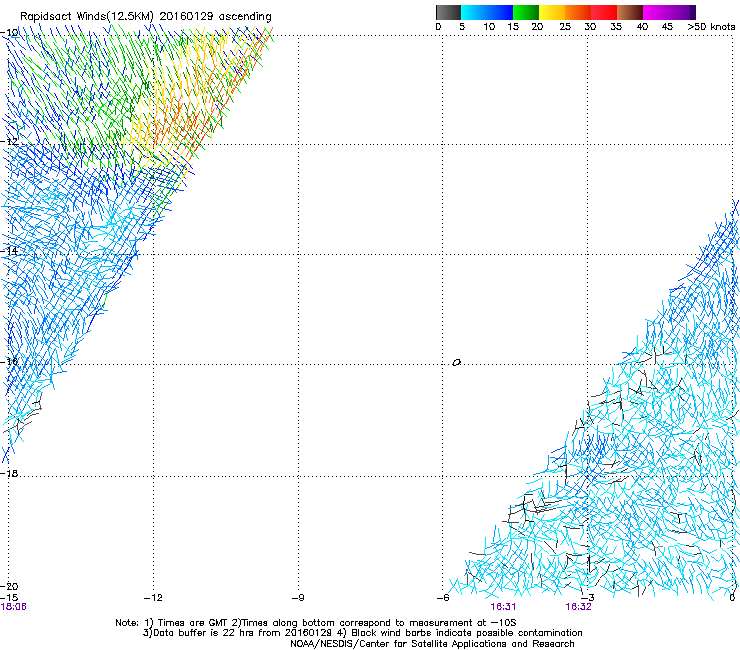Click the orange 25-30 knots color band
This screenshot has width=740, height=650.
(x=578, y=12)
